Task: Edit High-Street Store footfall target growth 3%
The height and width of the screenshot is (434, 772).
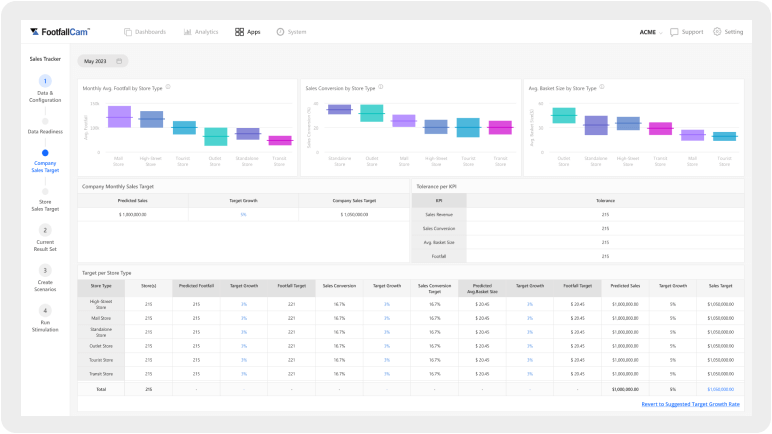Action: click(244, 304)
